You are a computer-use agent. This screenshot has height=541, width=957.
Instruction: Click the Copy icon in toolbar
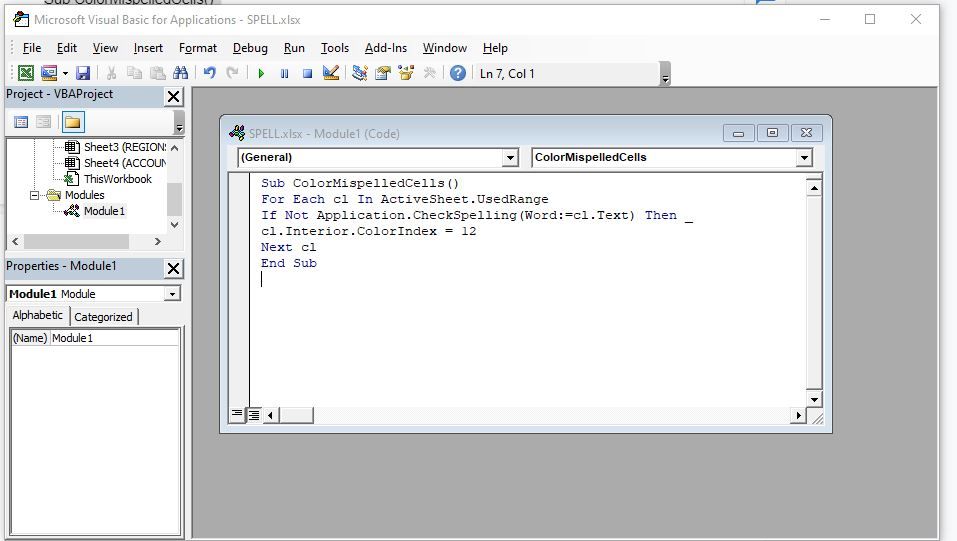134,73
